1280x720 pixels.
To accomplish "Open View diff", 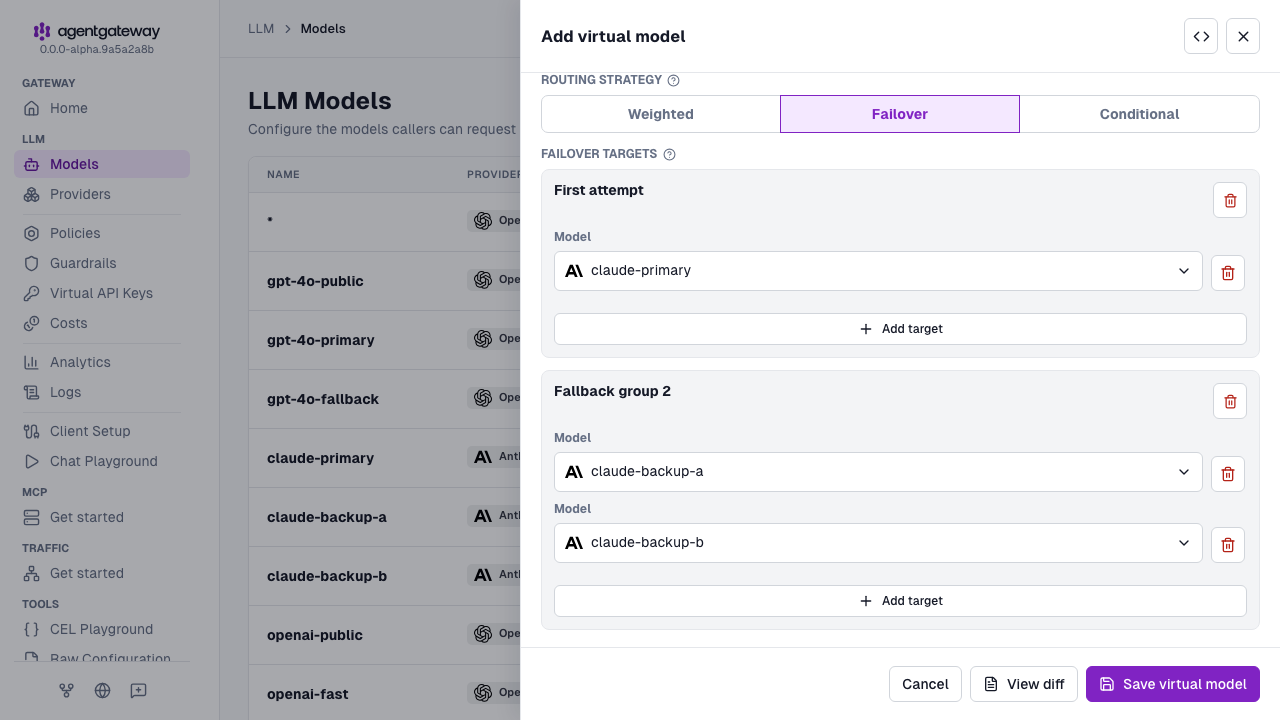I will 1024,684.
